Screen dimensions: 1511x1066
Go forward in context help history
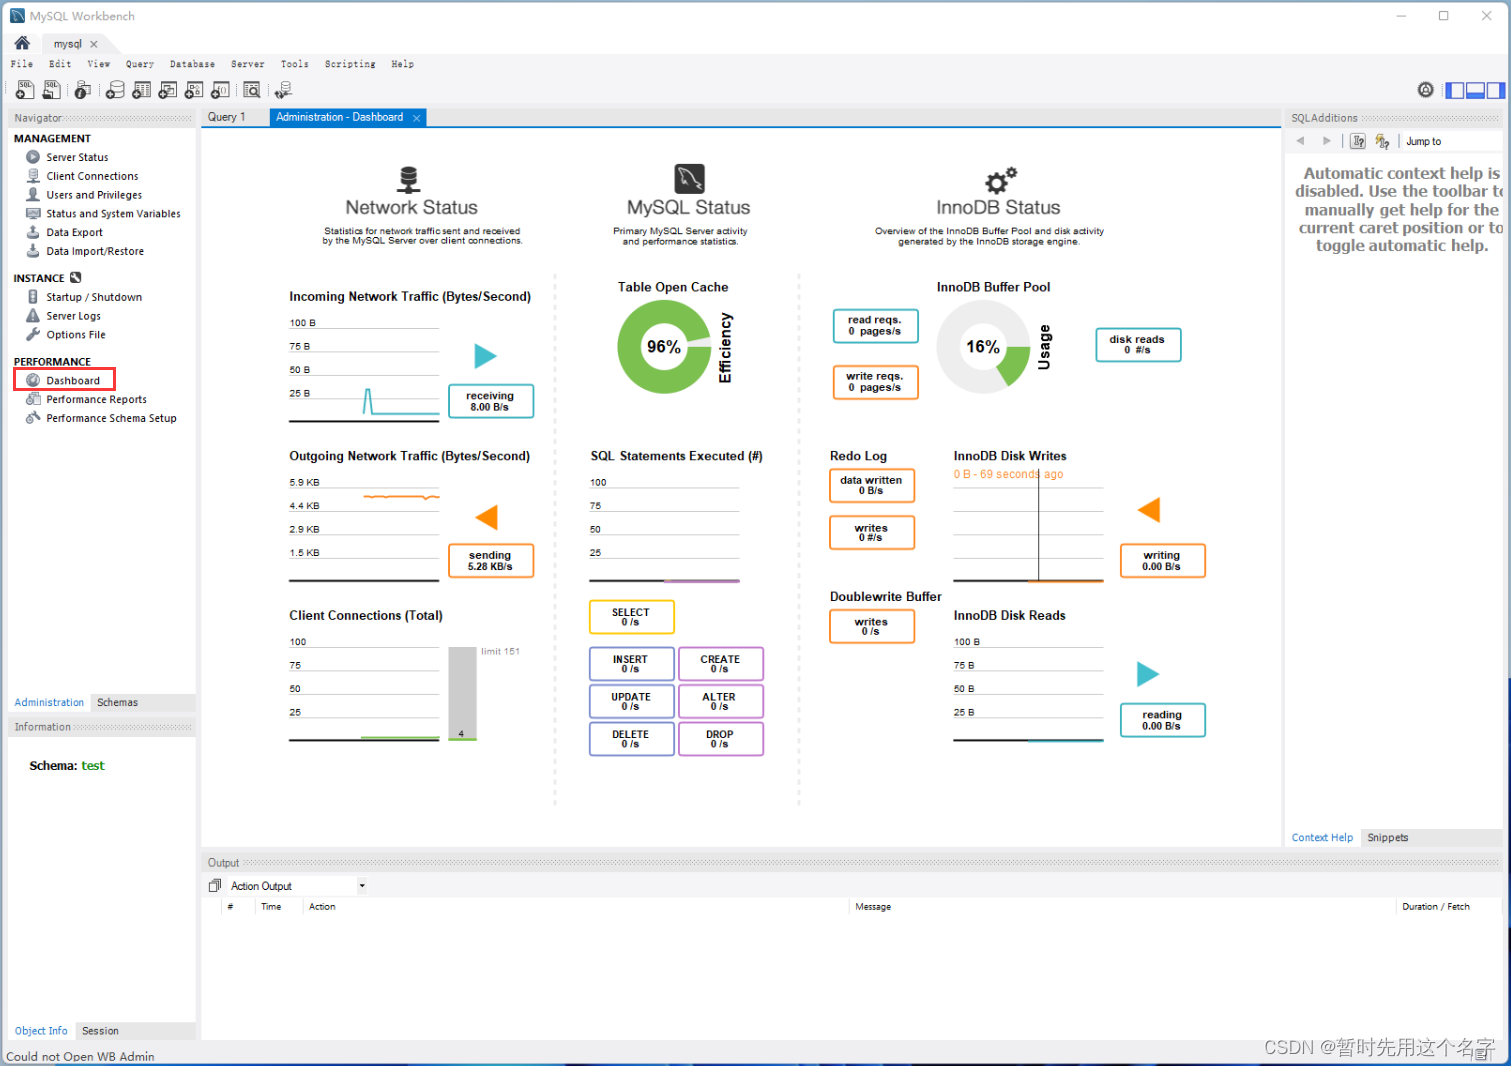(1327, 141)
